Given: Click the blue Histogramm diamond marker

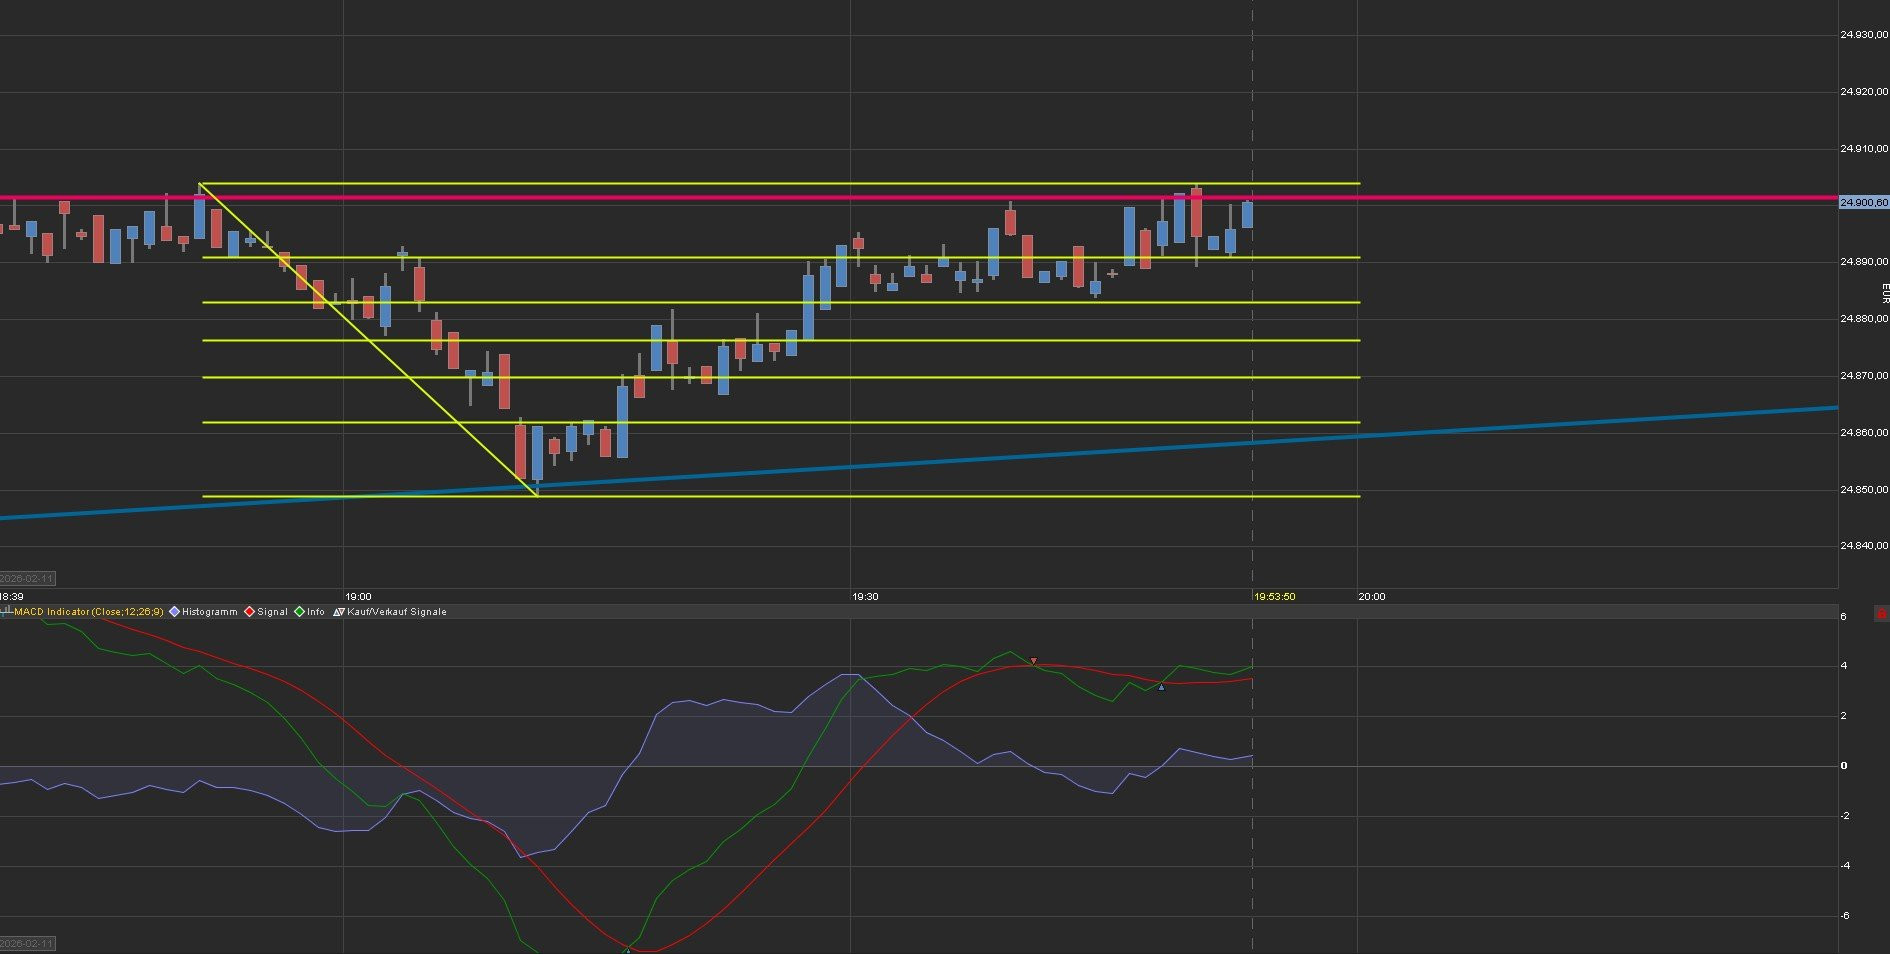Looking at the screenshot, I should (174, 612).
